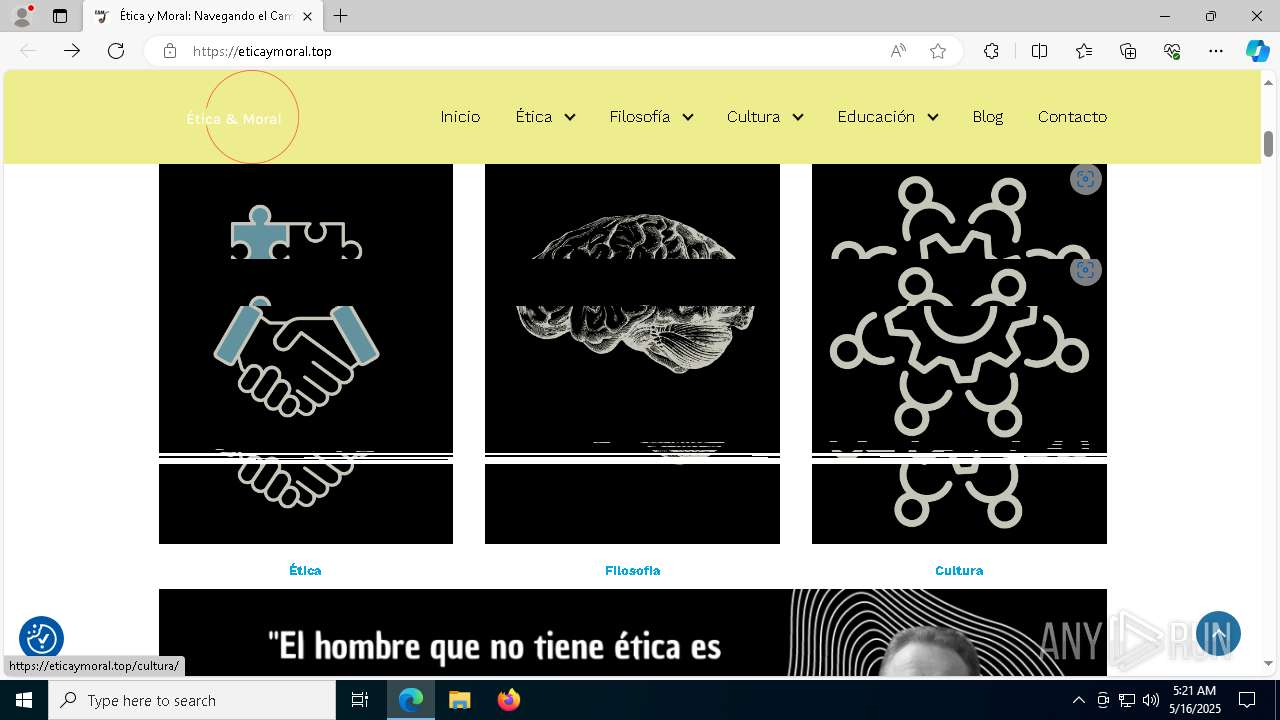Open the browser profile icon
The image size is (1280, 720).
point(22,16)
